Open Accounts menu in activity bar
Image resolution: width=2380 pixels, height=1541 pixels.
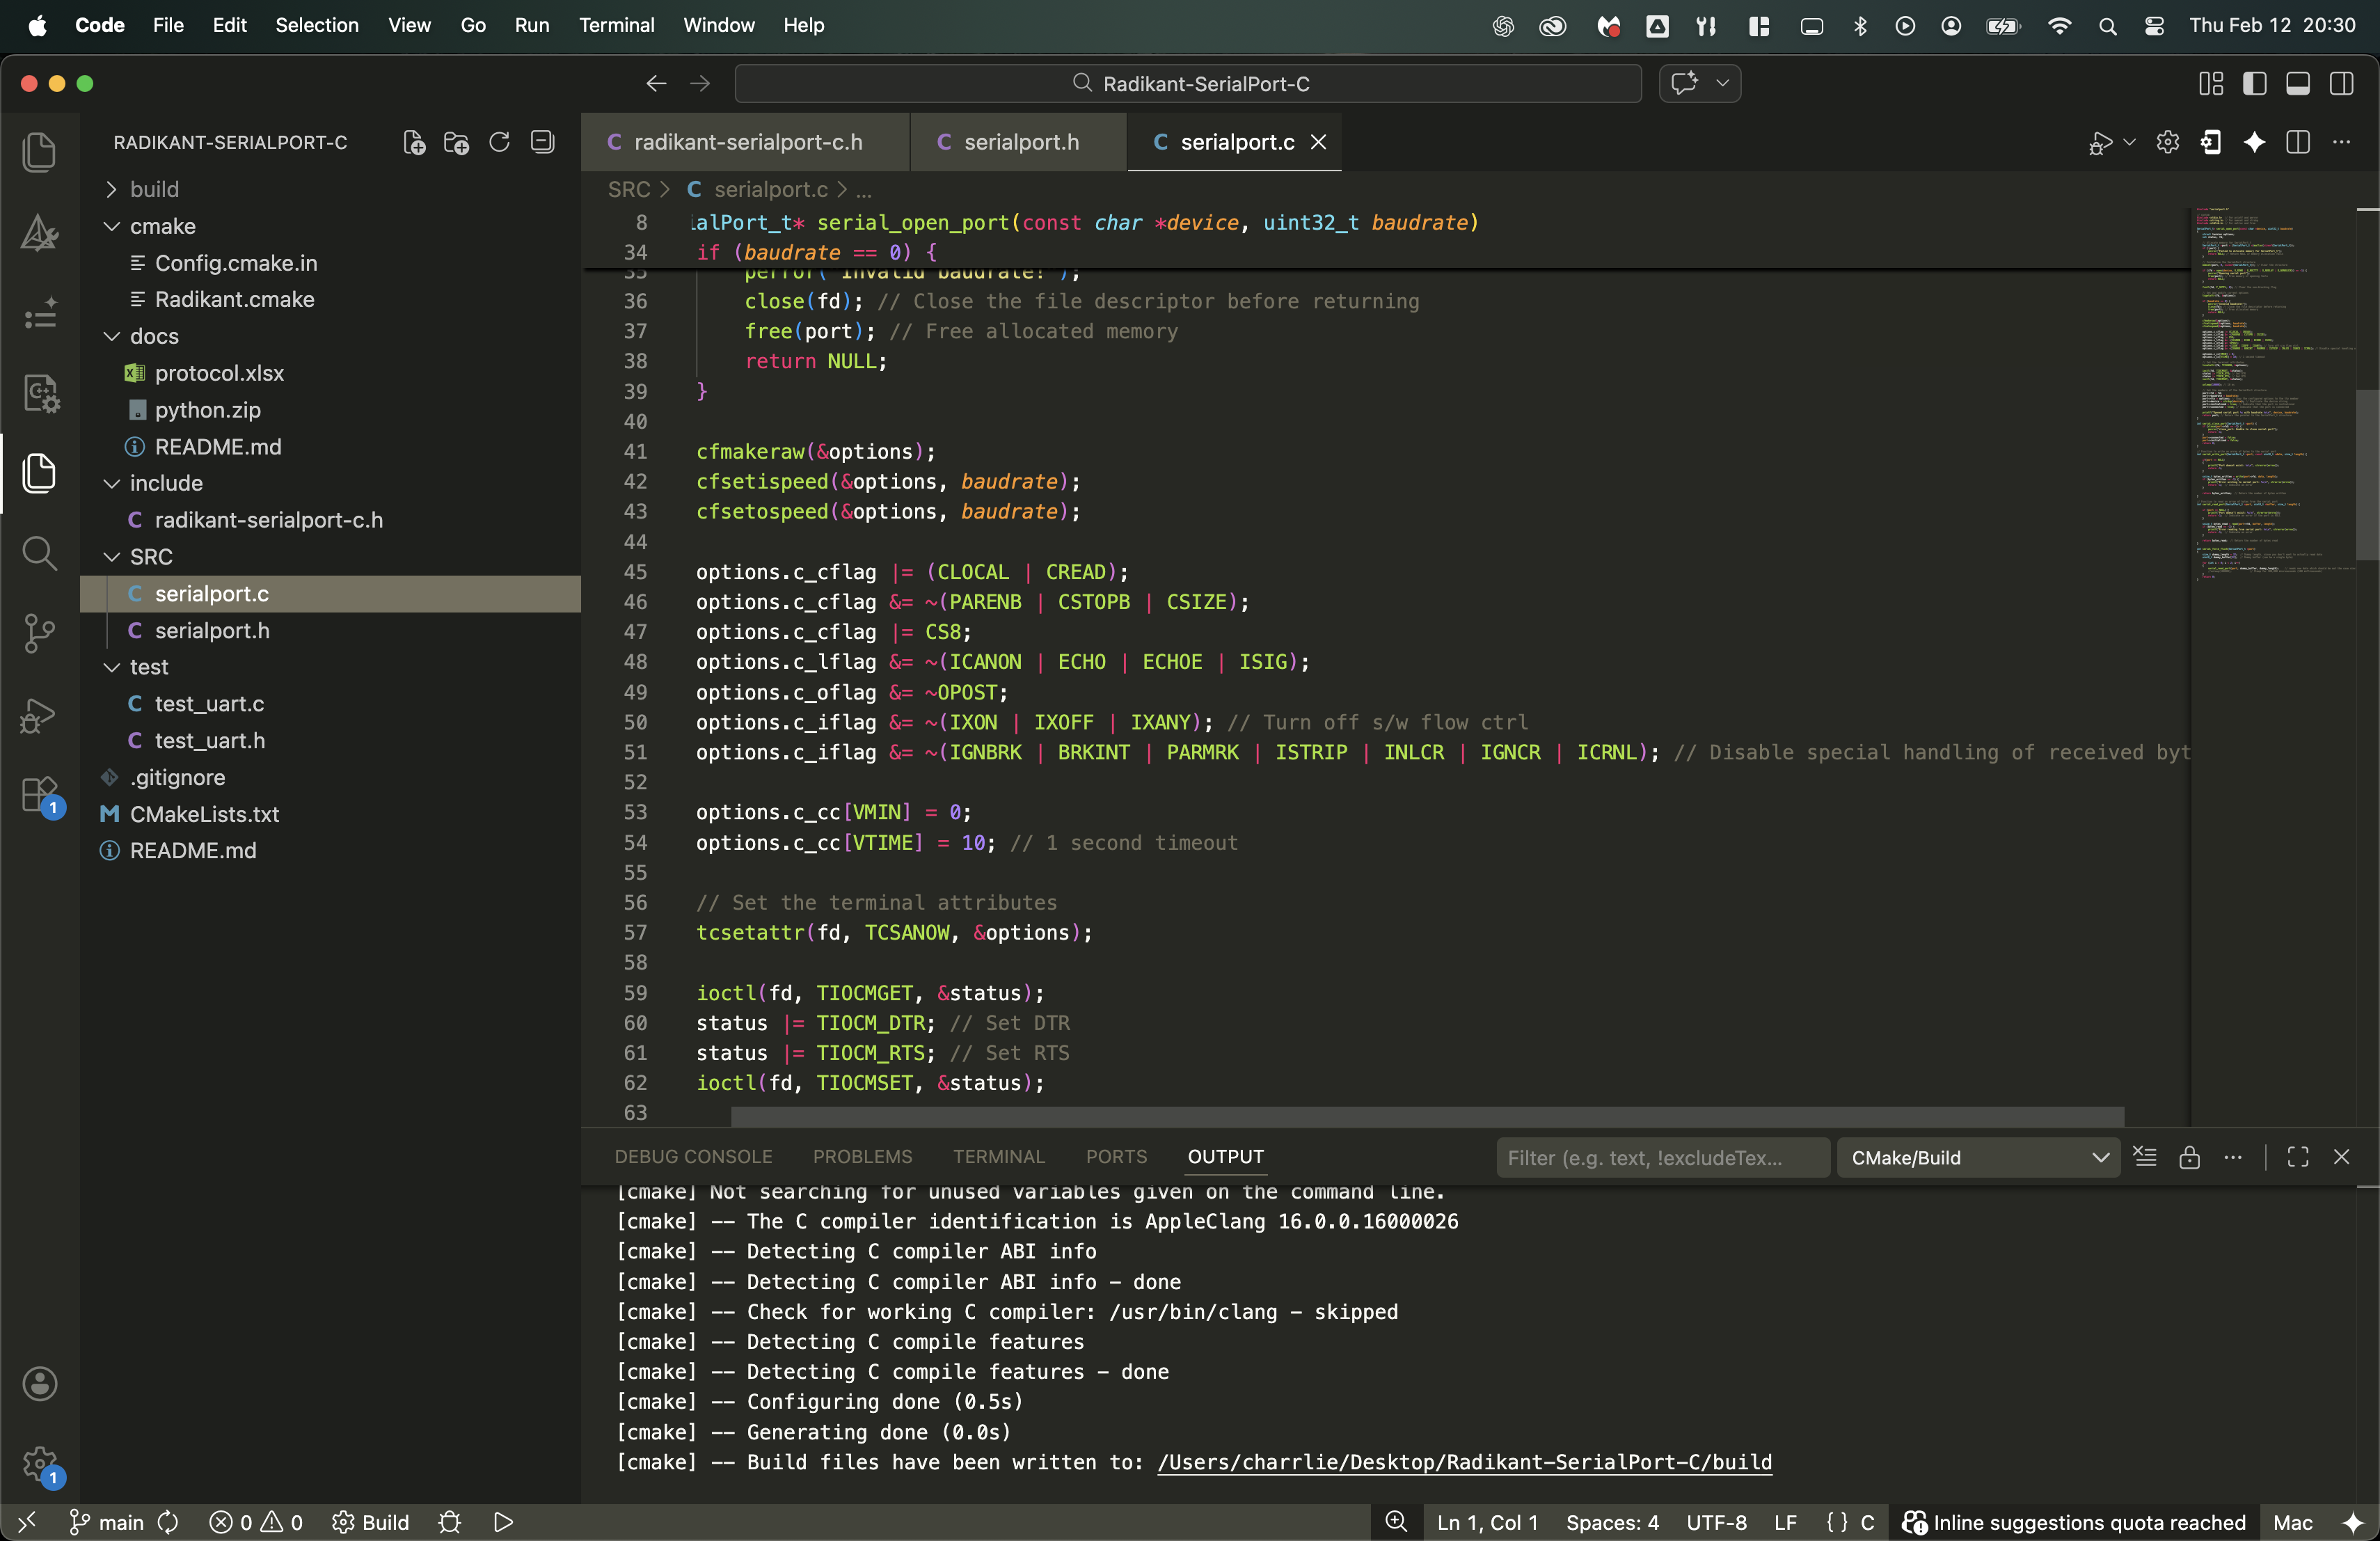click(x=39, y=1383)
